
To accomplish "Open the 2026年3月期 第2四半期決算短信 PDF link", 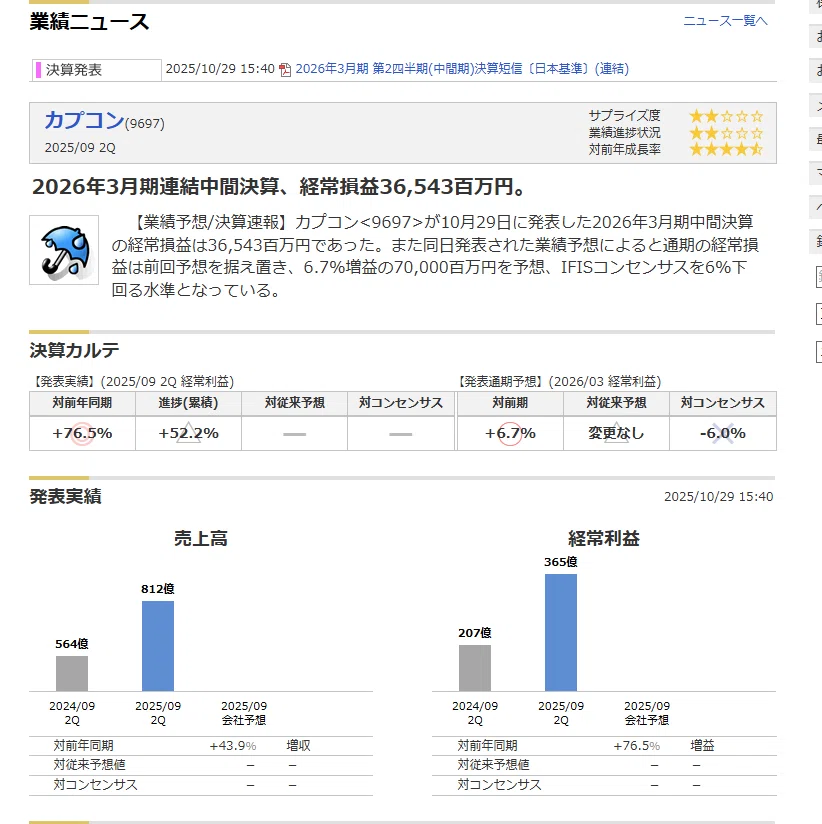I will click(x=462, y=69).
